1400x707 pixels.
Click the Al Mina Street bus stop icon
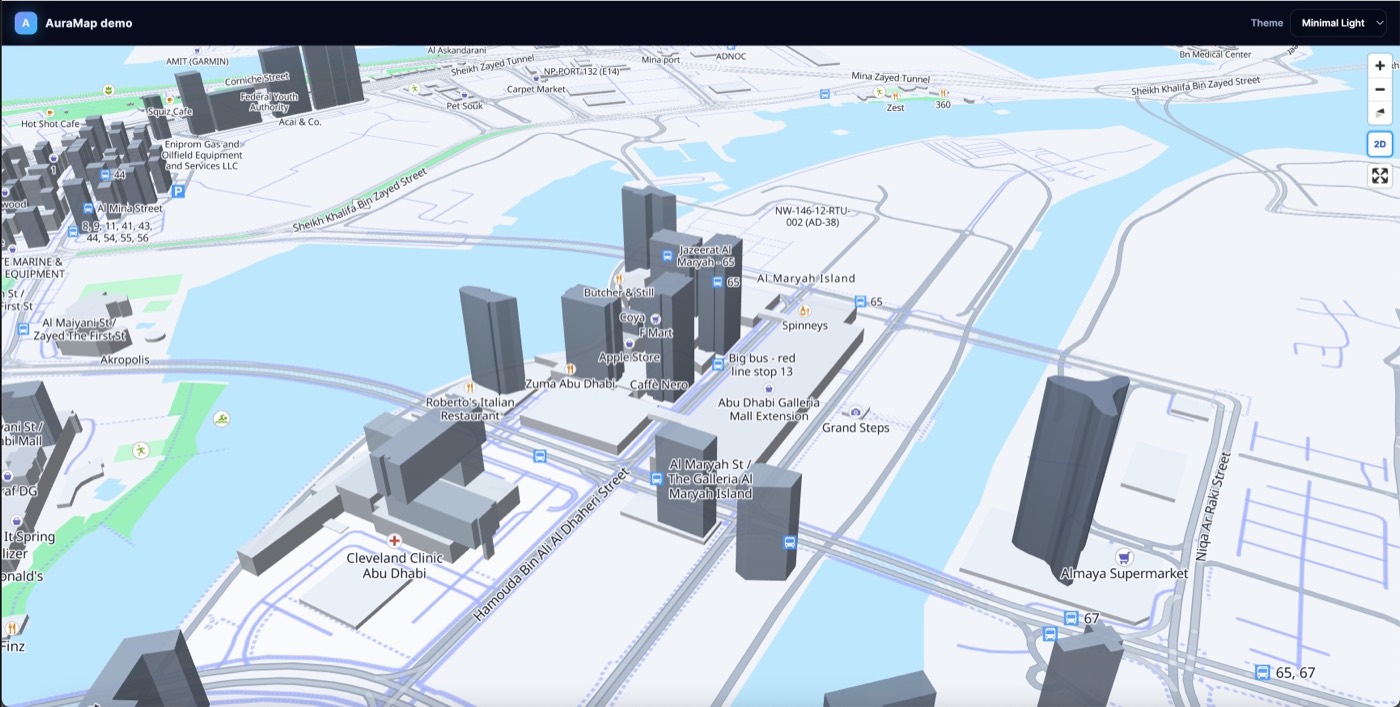[88, 209]
